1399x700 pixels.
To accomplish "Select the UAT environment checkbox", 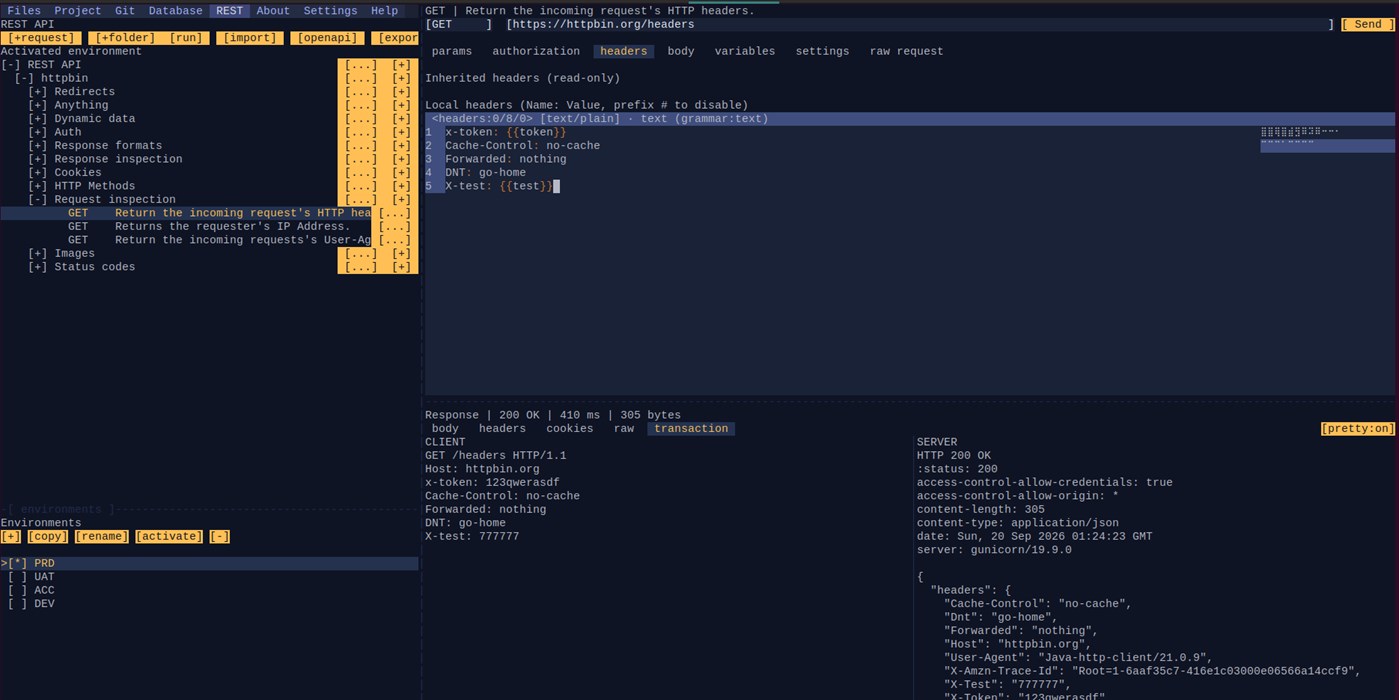I will pos(17,577).
